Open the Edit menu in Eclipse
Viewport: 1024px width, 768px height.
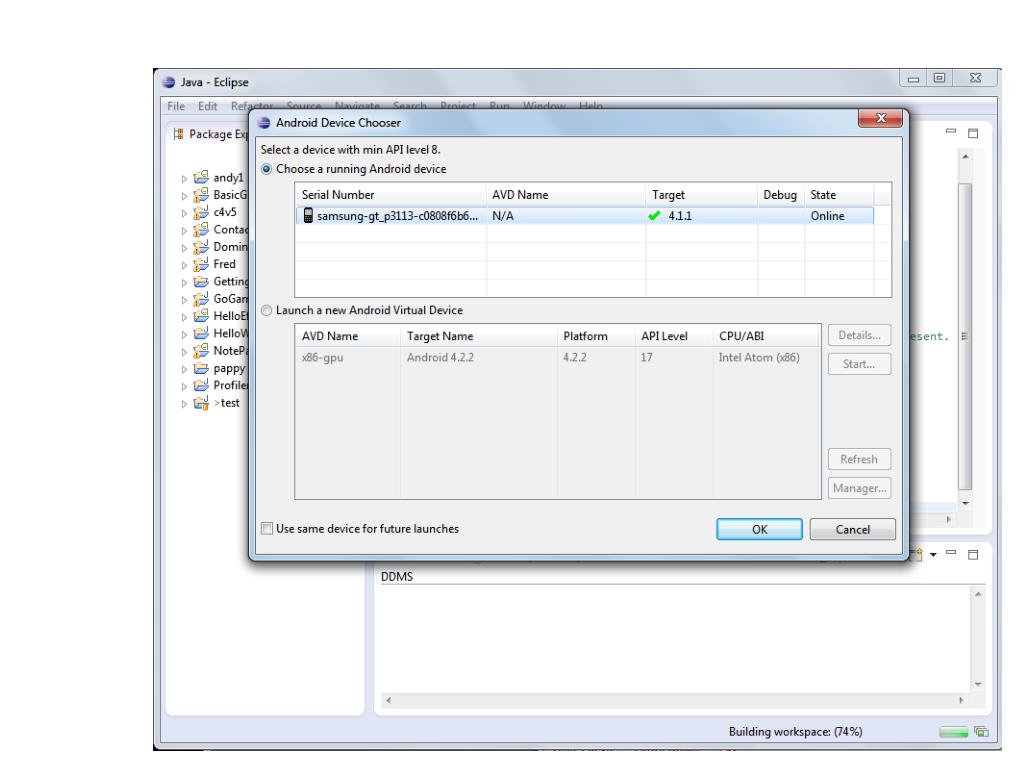click(x=208, y=106)
